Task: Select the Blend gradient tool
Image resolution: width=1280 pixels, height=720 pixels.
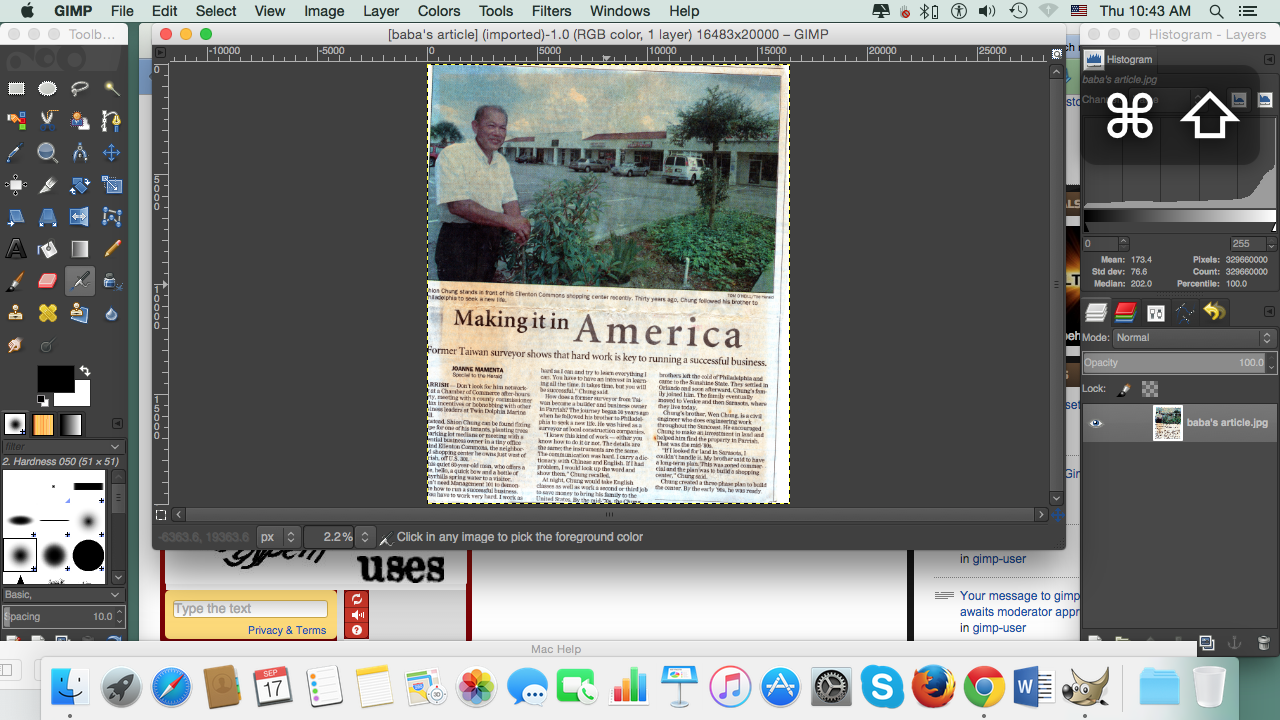Action: (80, 249)
